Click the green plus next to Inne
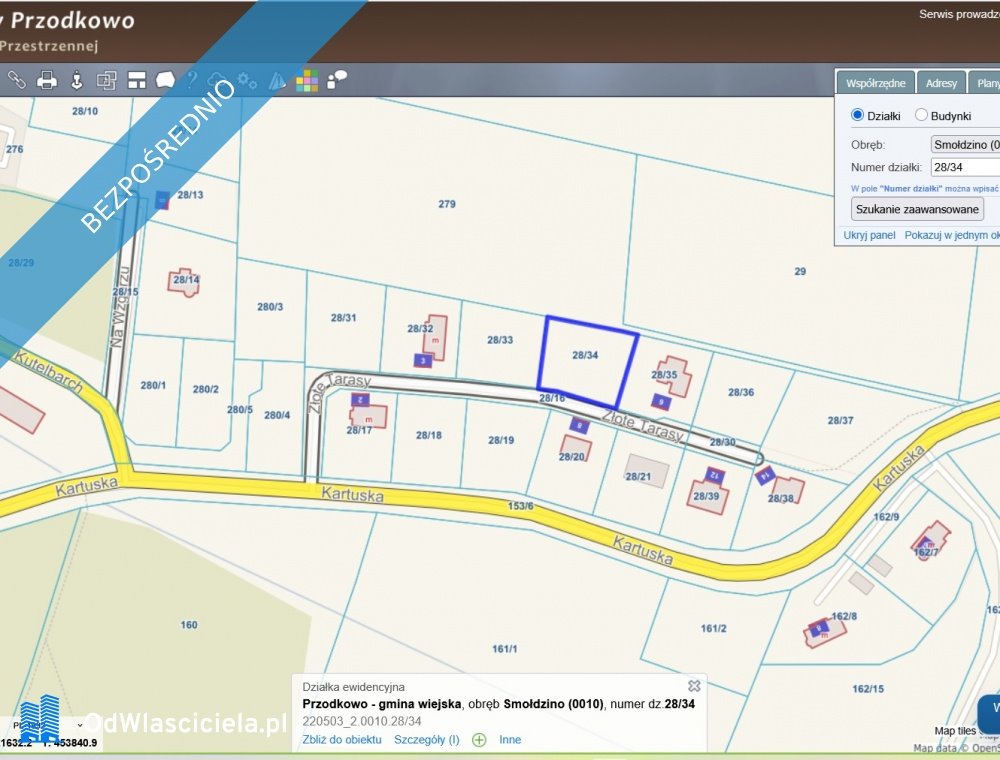Image resolution: width=1000 pixels, height=760 pixels. tap(479, 739)
